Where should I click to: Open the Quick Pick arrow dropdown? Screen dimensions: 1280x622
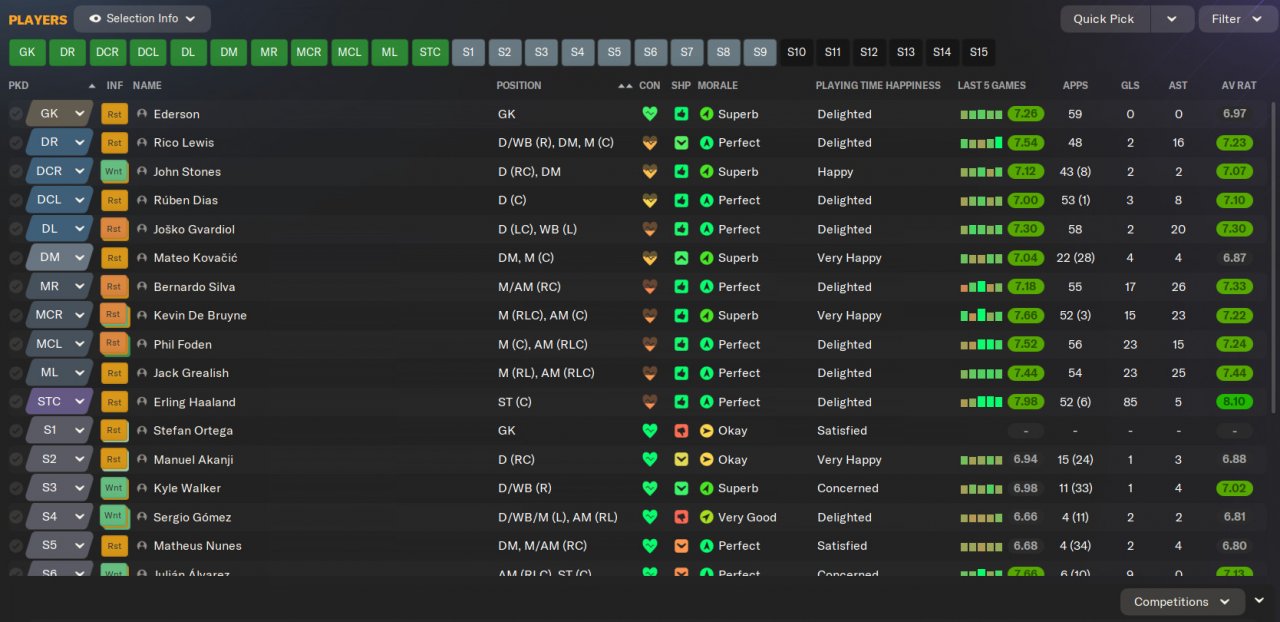click(x=1172, y=19)
